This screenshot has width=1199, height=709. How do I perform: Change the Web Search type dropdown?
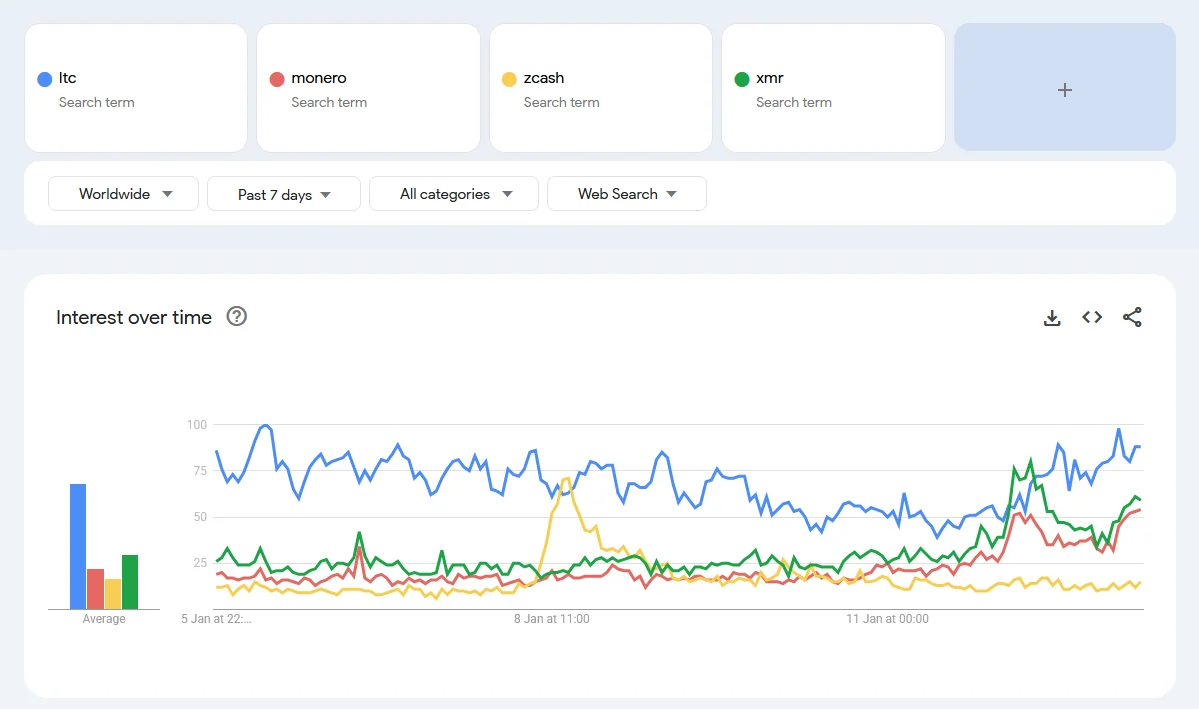[x=626, y=194]
